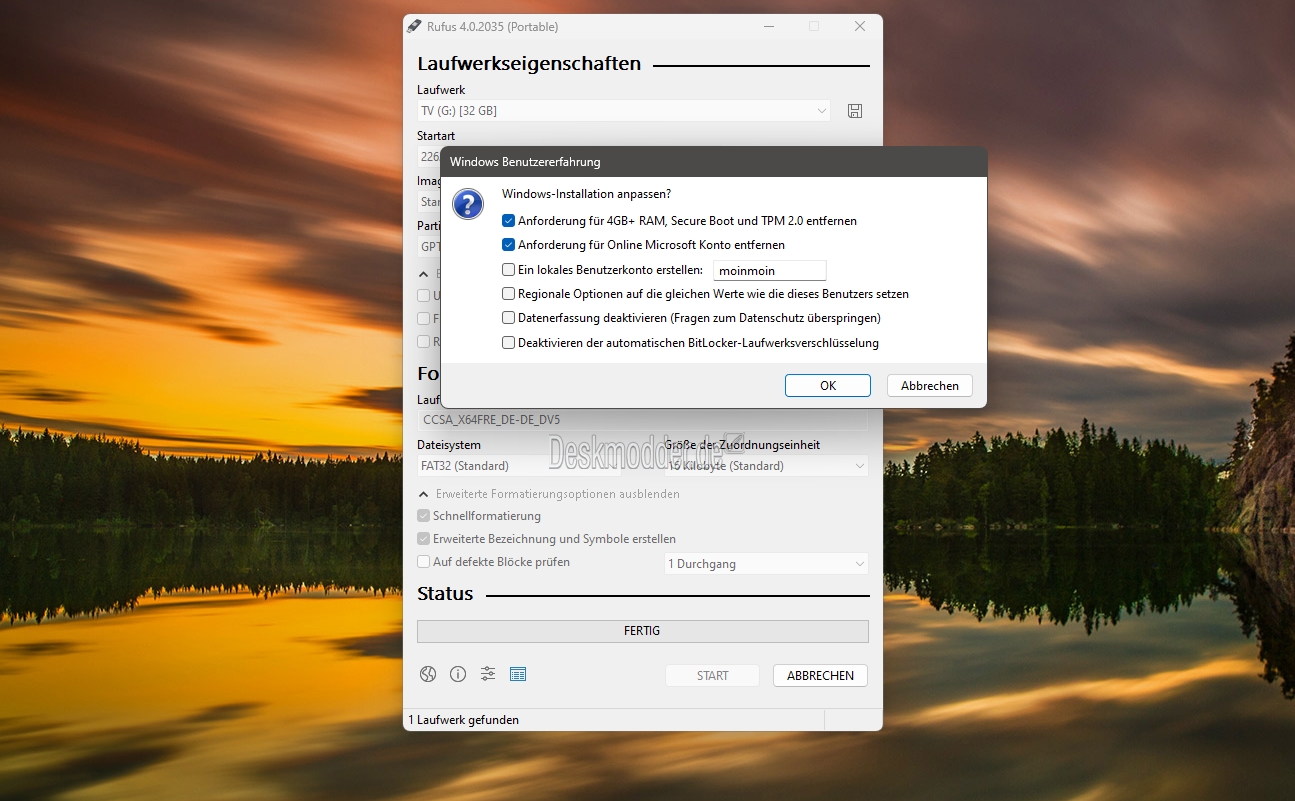The width and height of the screenshot is (1295, 801).
Task: Click the FERTIG progress bar
Action: coord(643,631)
